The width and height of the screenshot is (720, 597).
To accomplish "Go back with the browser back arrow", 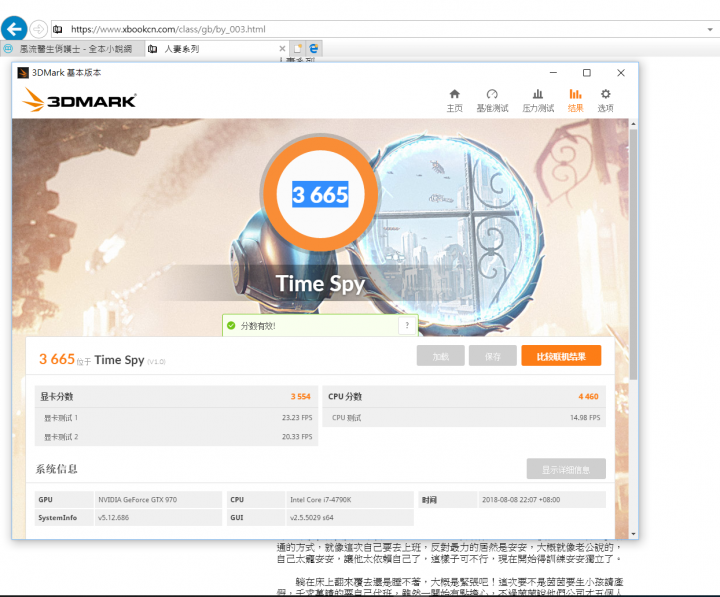I will [x=14, y=29].
